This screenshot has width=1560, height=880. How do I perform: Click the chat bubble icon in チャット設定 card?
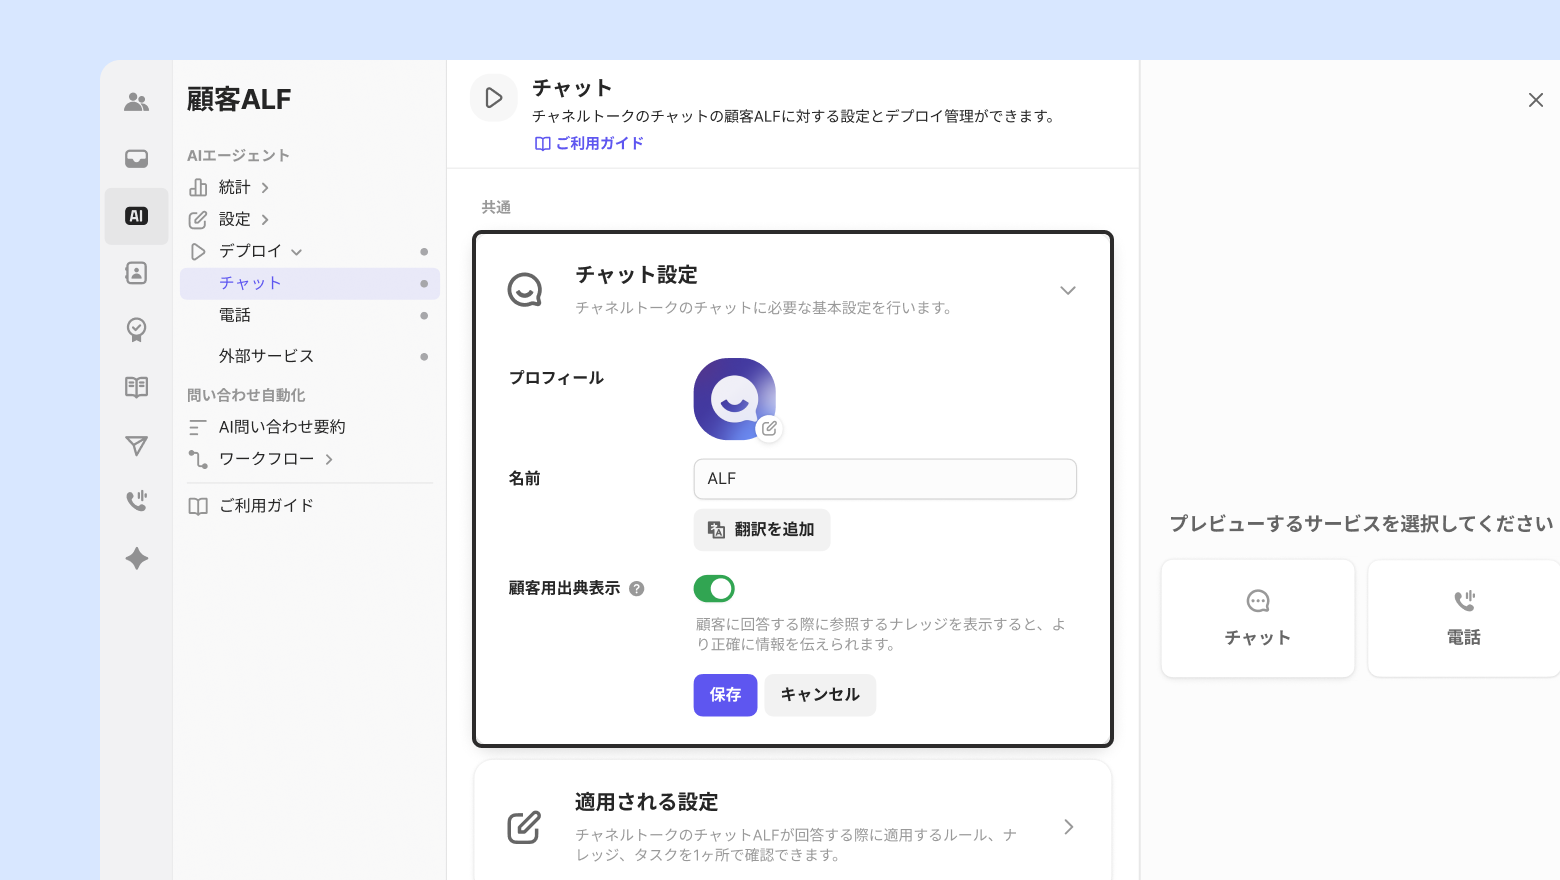[x=525, y=290]
